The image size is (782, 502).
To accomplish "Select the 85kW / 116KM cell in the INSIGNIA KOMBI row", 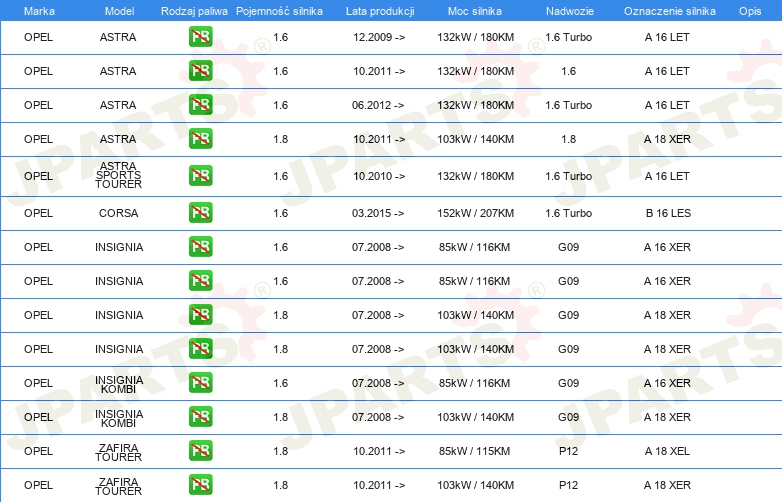I will tap(474, 383).
